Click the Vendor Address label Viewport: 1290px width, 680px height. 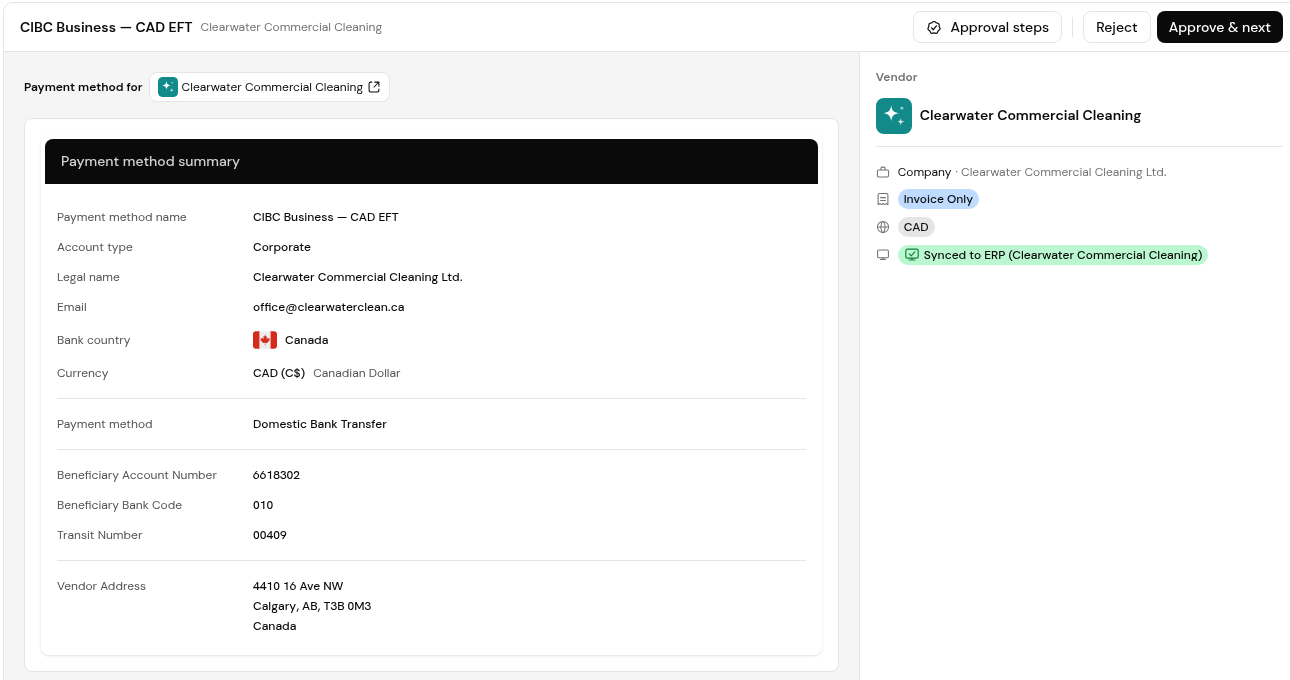101,586
